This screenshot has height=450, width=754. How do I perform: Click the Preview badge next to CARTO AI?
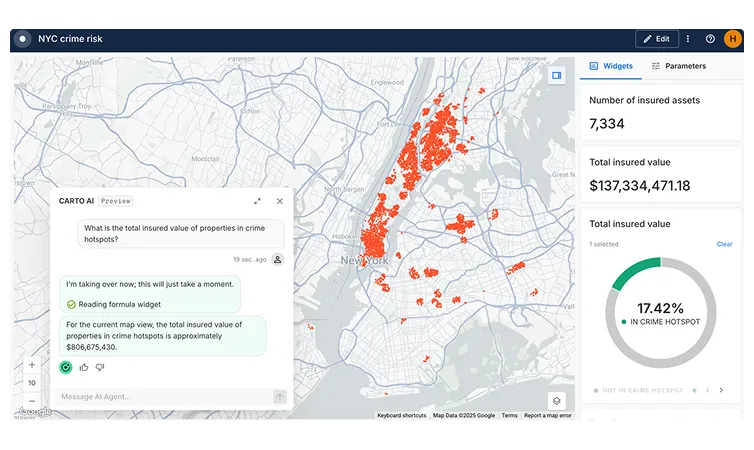pos(116,201)
